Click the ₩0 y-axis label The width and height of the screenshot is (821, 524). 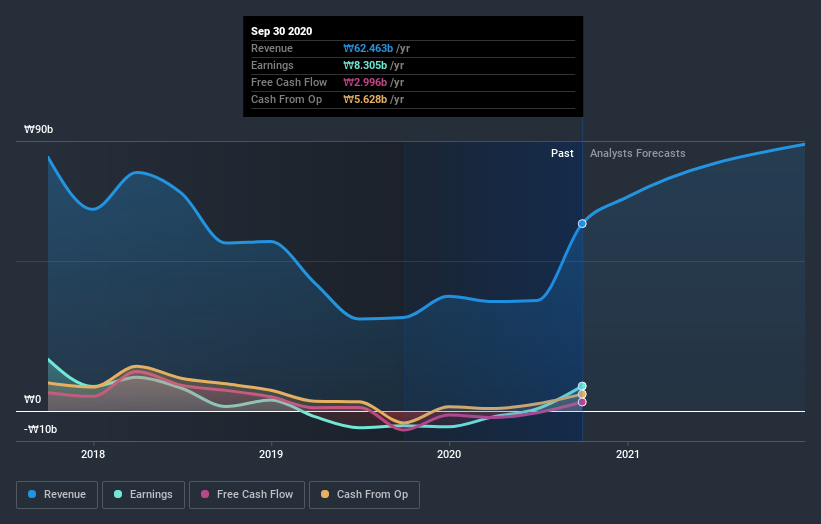[x=32, y=399]
